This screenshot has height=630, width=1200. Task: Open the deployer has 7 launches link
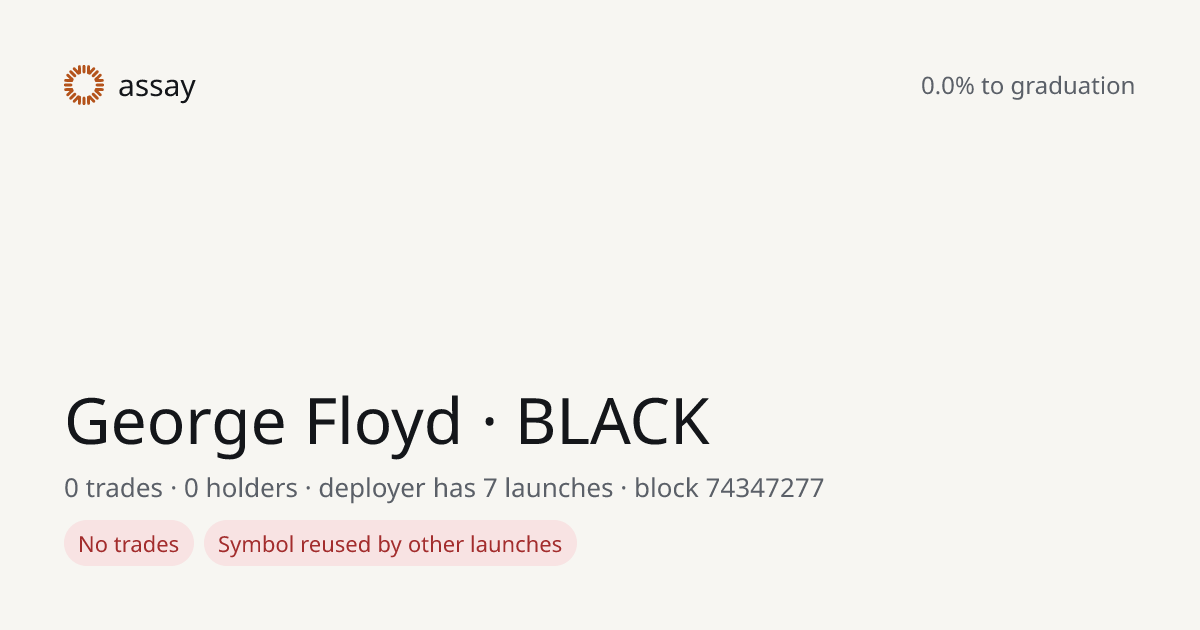(466, 488)
